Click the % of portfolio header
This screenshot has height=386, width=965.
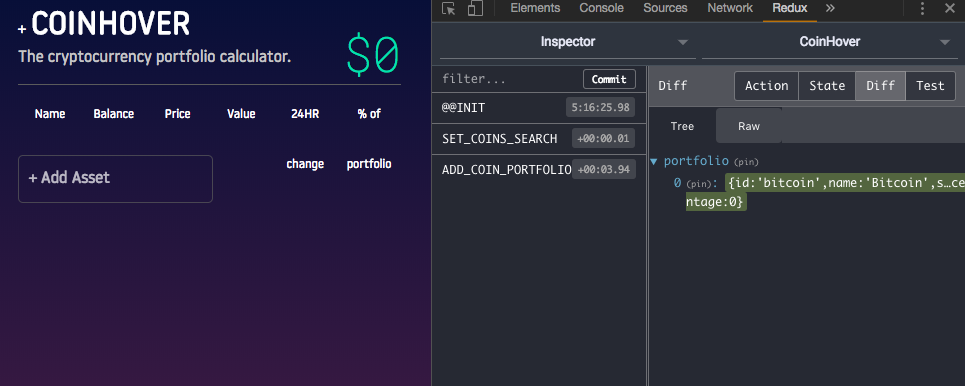(x=369, y=139)
